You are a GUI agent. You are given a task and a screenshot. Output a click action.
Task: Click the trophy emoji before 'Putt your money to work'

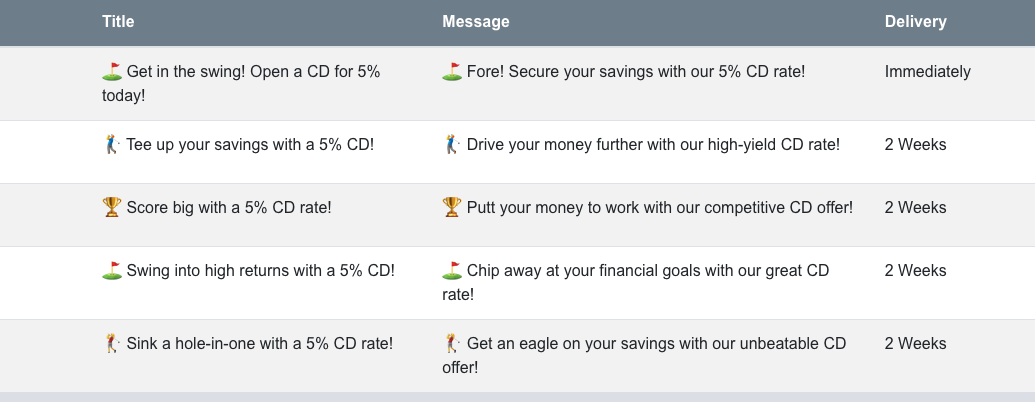tap(452, 207)
